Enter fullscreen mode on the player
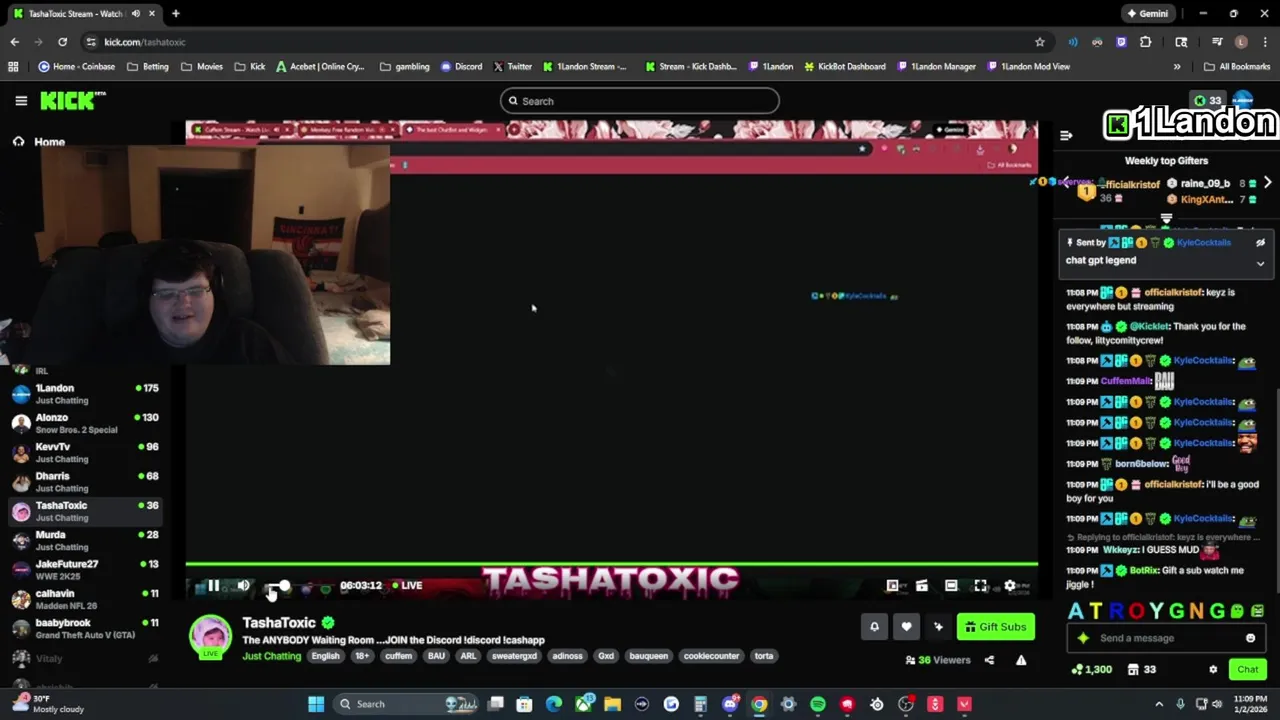The image size is (1280, 720). point(981,586)
